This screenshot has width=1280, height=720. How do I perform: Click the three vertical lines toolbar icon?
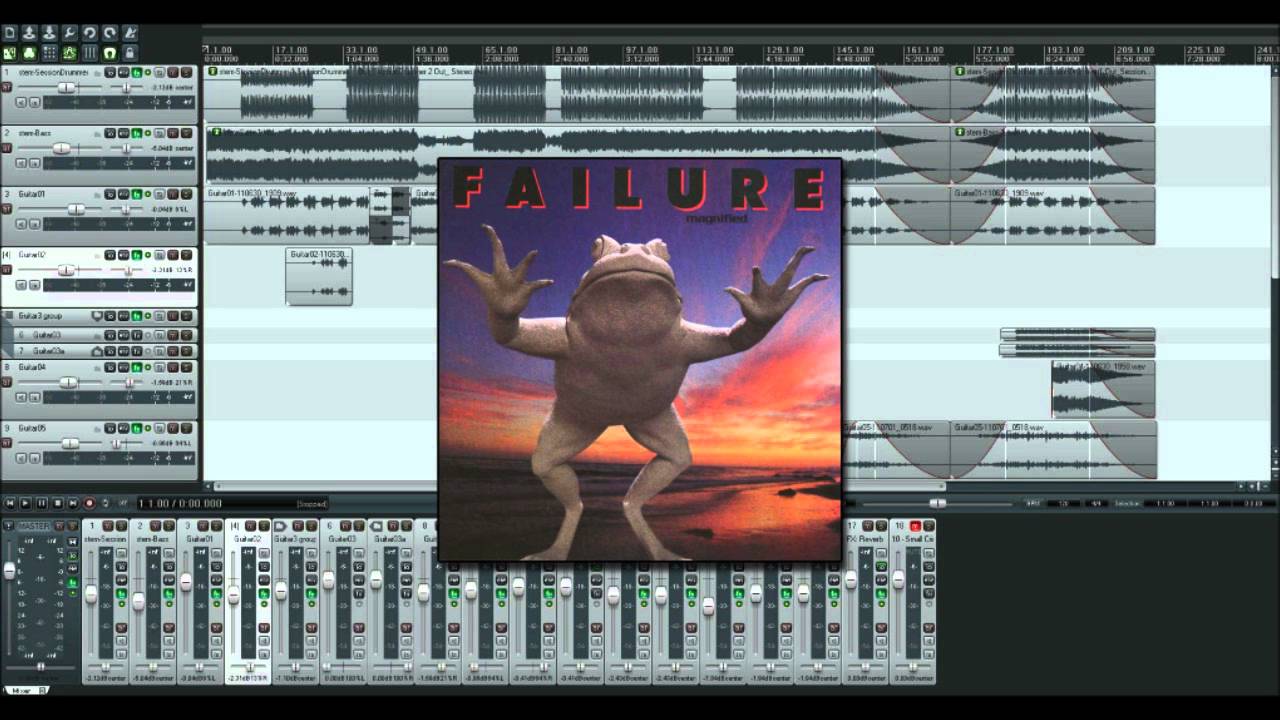pos(90,53)
